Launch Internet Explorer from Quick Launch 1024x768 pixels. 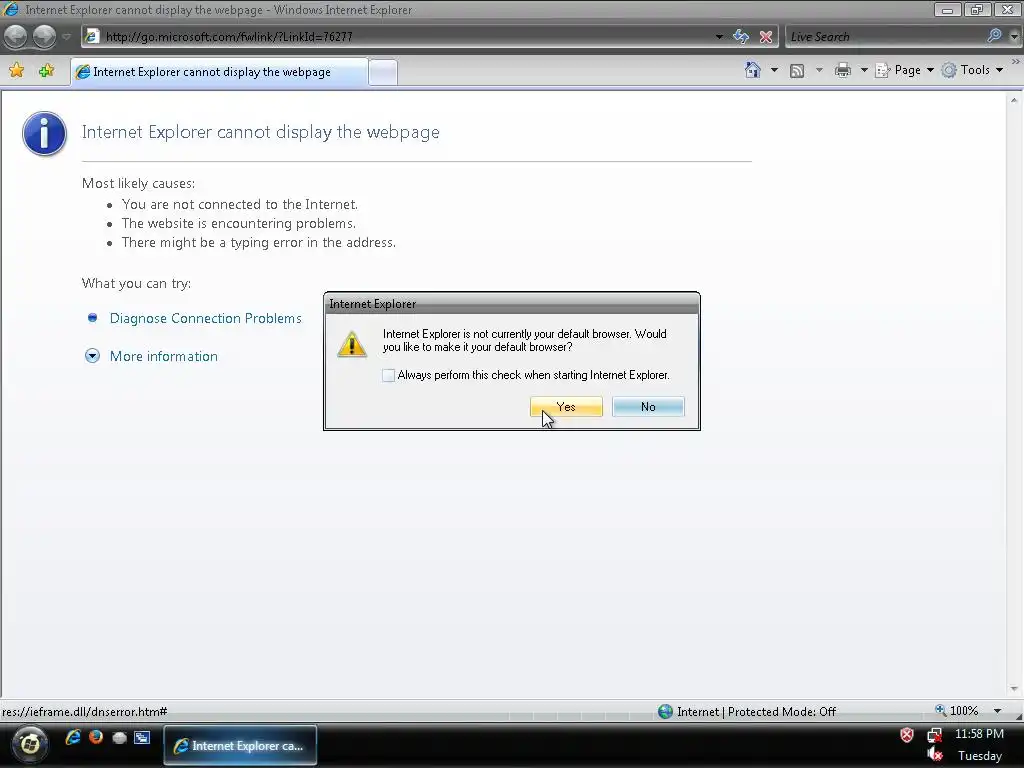72,737
